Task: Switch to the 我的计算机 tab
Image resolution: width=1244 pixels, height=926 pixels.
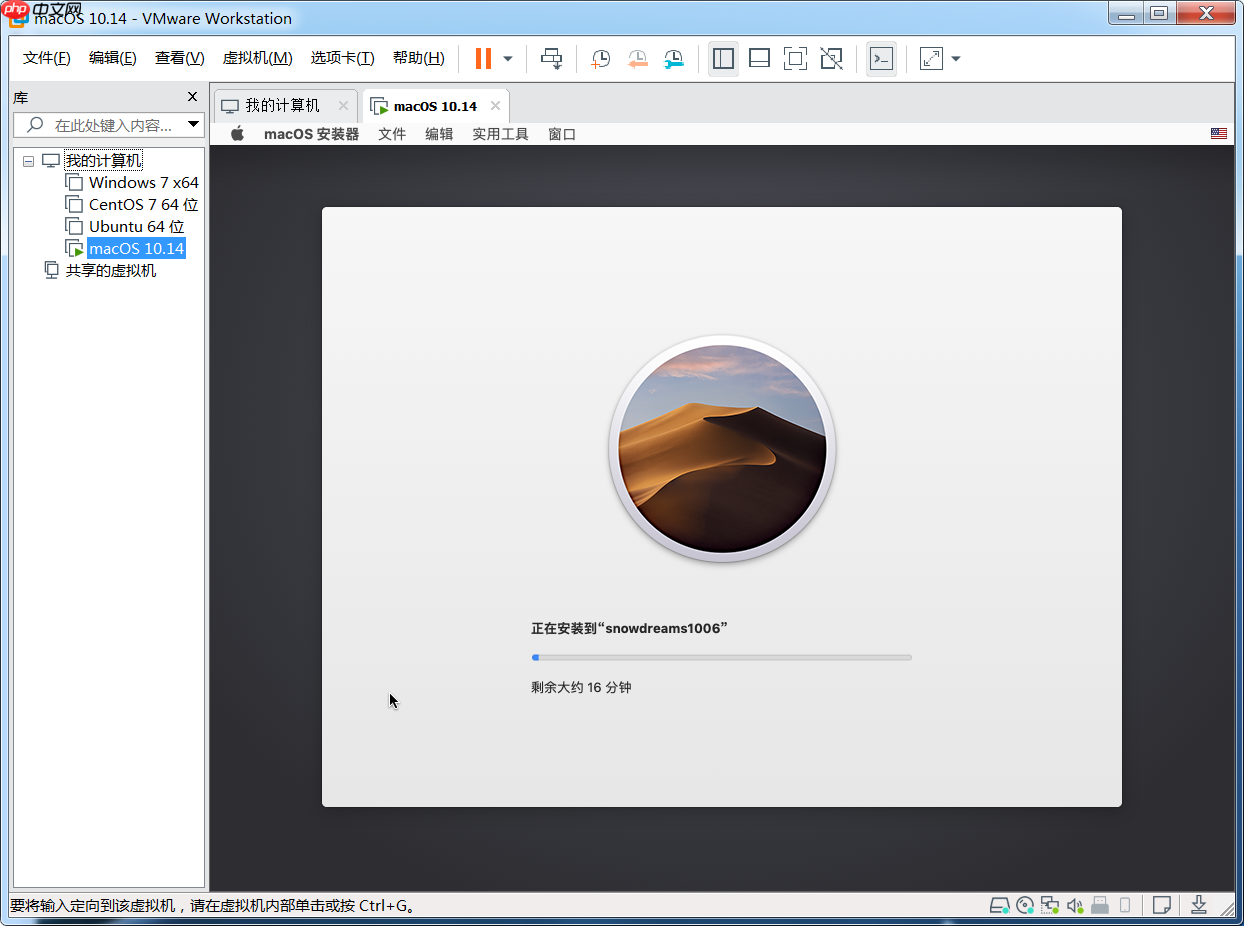Action: (x=283, y=105)
